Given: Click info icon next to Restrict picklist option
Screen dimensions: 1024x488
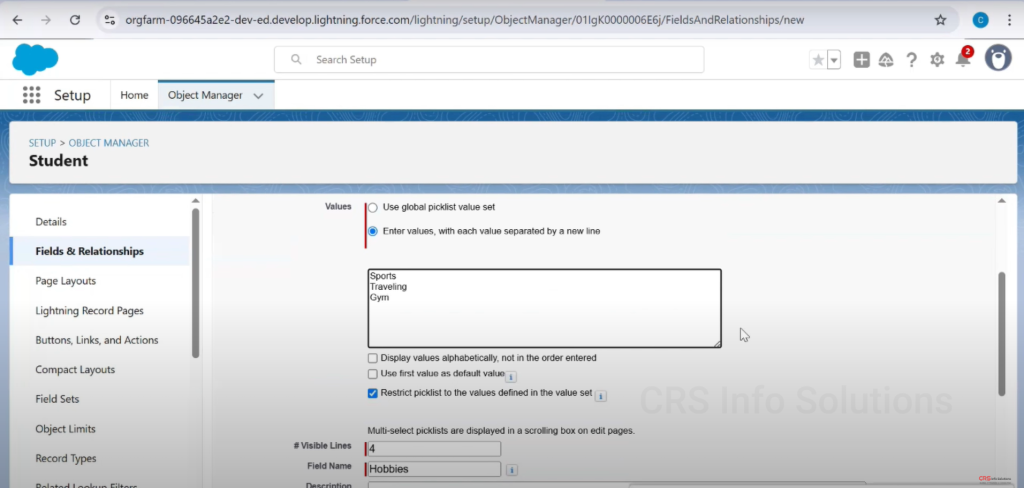Looking at the screenshot, I should click(x=601, y=396).
